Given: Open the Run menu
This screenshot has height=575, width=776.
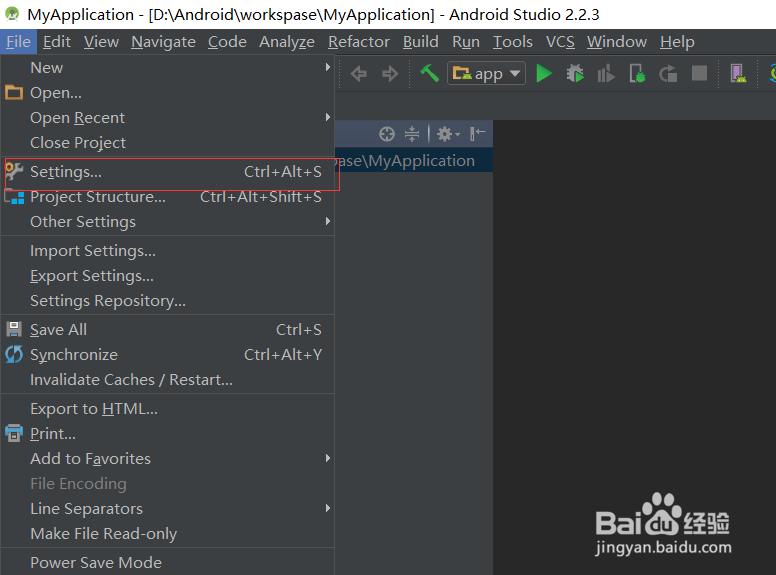Looking at the screenshot, I should point(466,42).
